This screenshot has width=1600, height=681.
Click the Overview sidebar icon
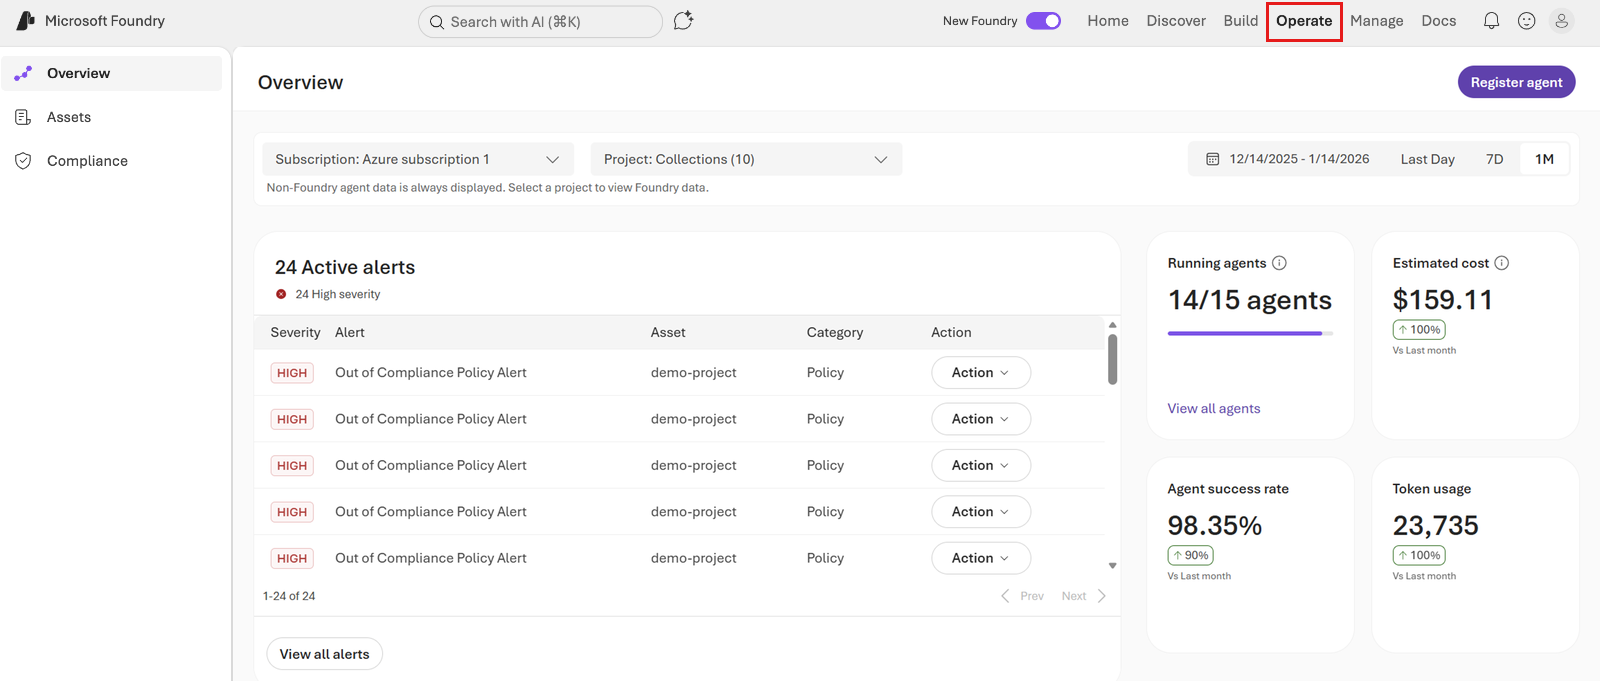(23, 73)
